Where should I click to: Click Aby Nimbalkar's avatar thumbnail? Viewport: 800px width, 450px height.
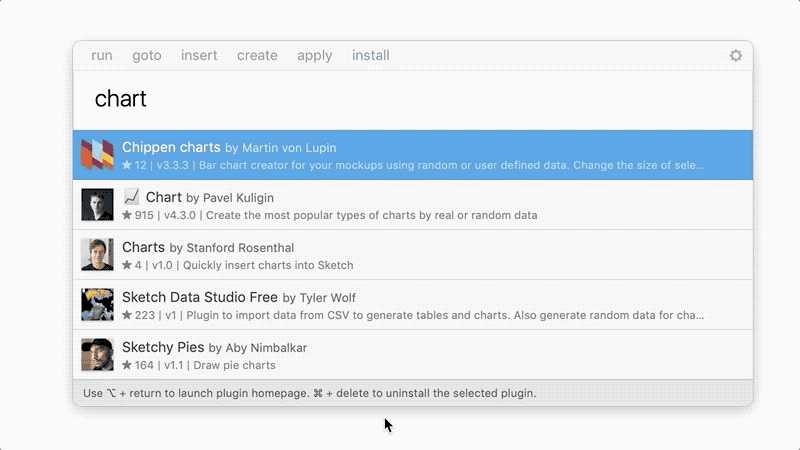pos(97,355)
